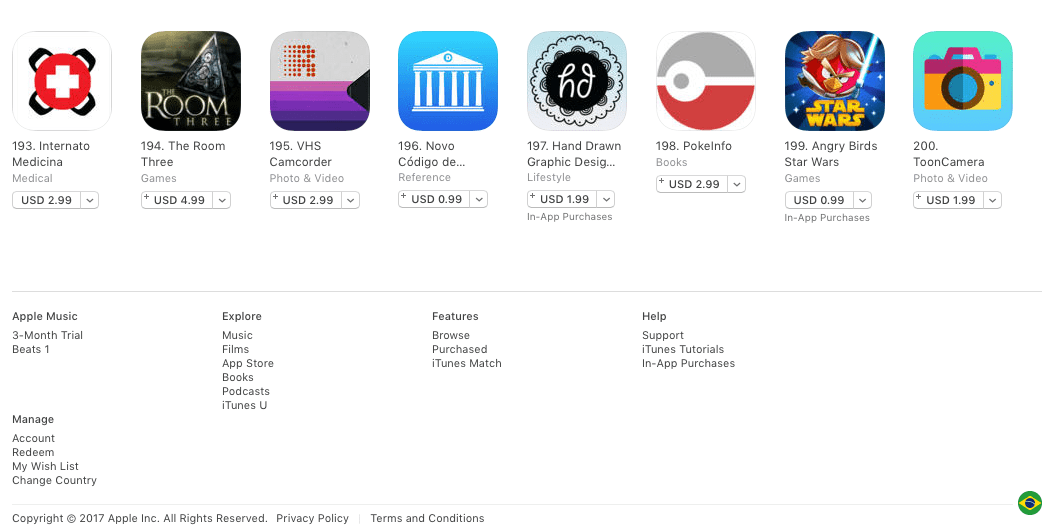Image resolution: width=1062 pixels, height=526 pixels.
Task: Open Angry Birds Star Wars icon
Action: 834,81
